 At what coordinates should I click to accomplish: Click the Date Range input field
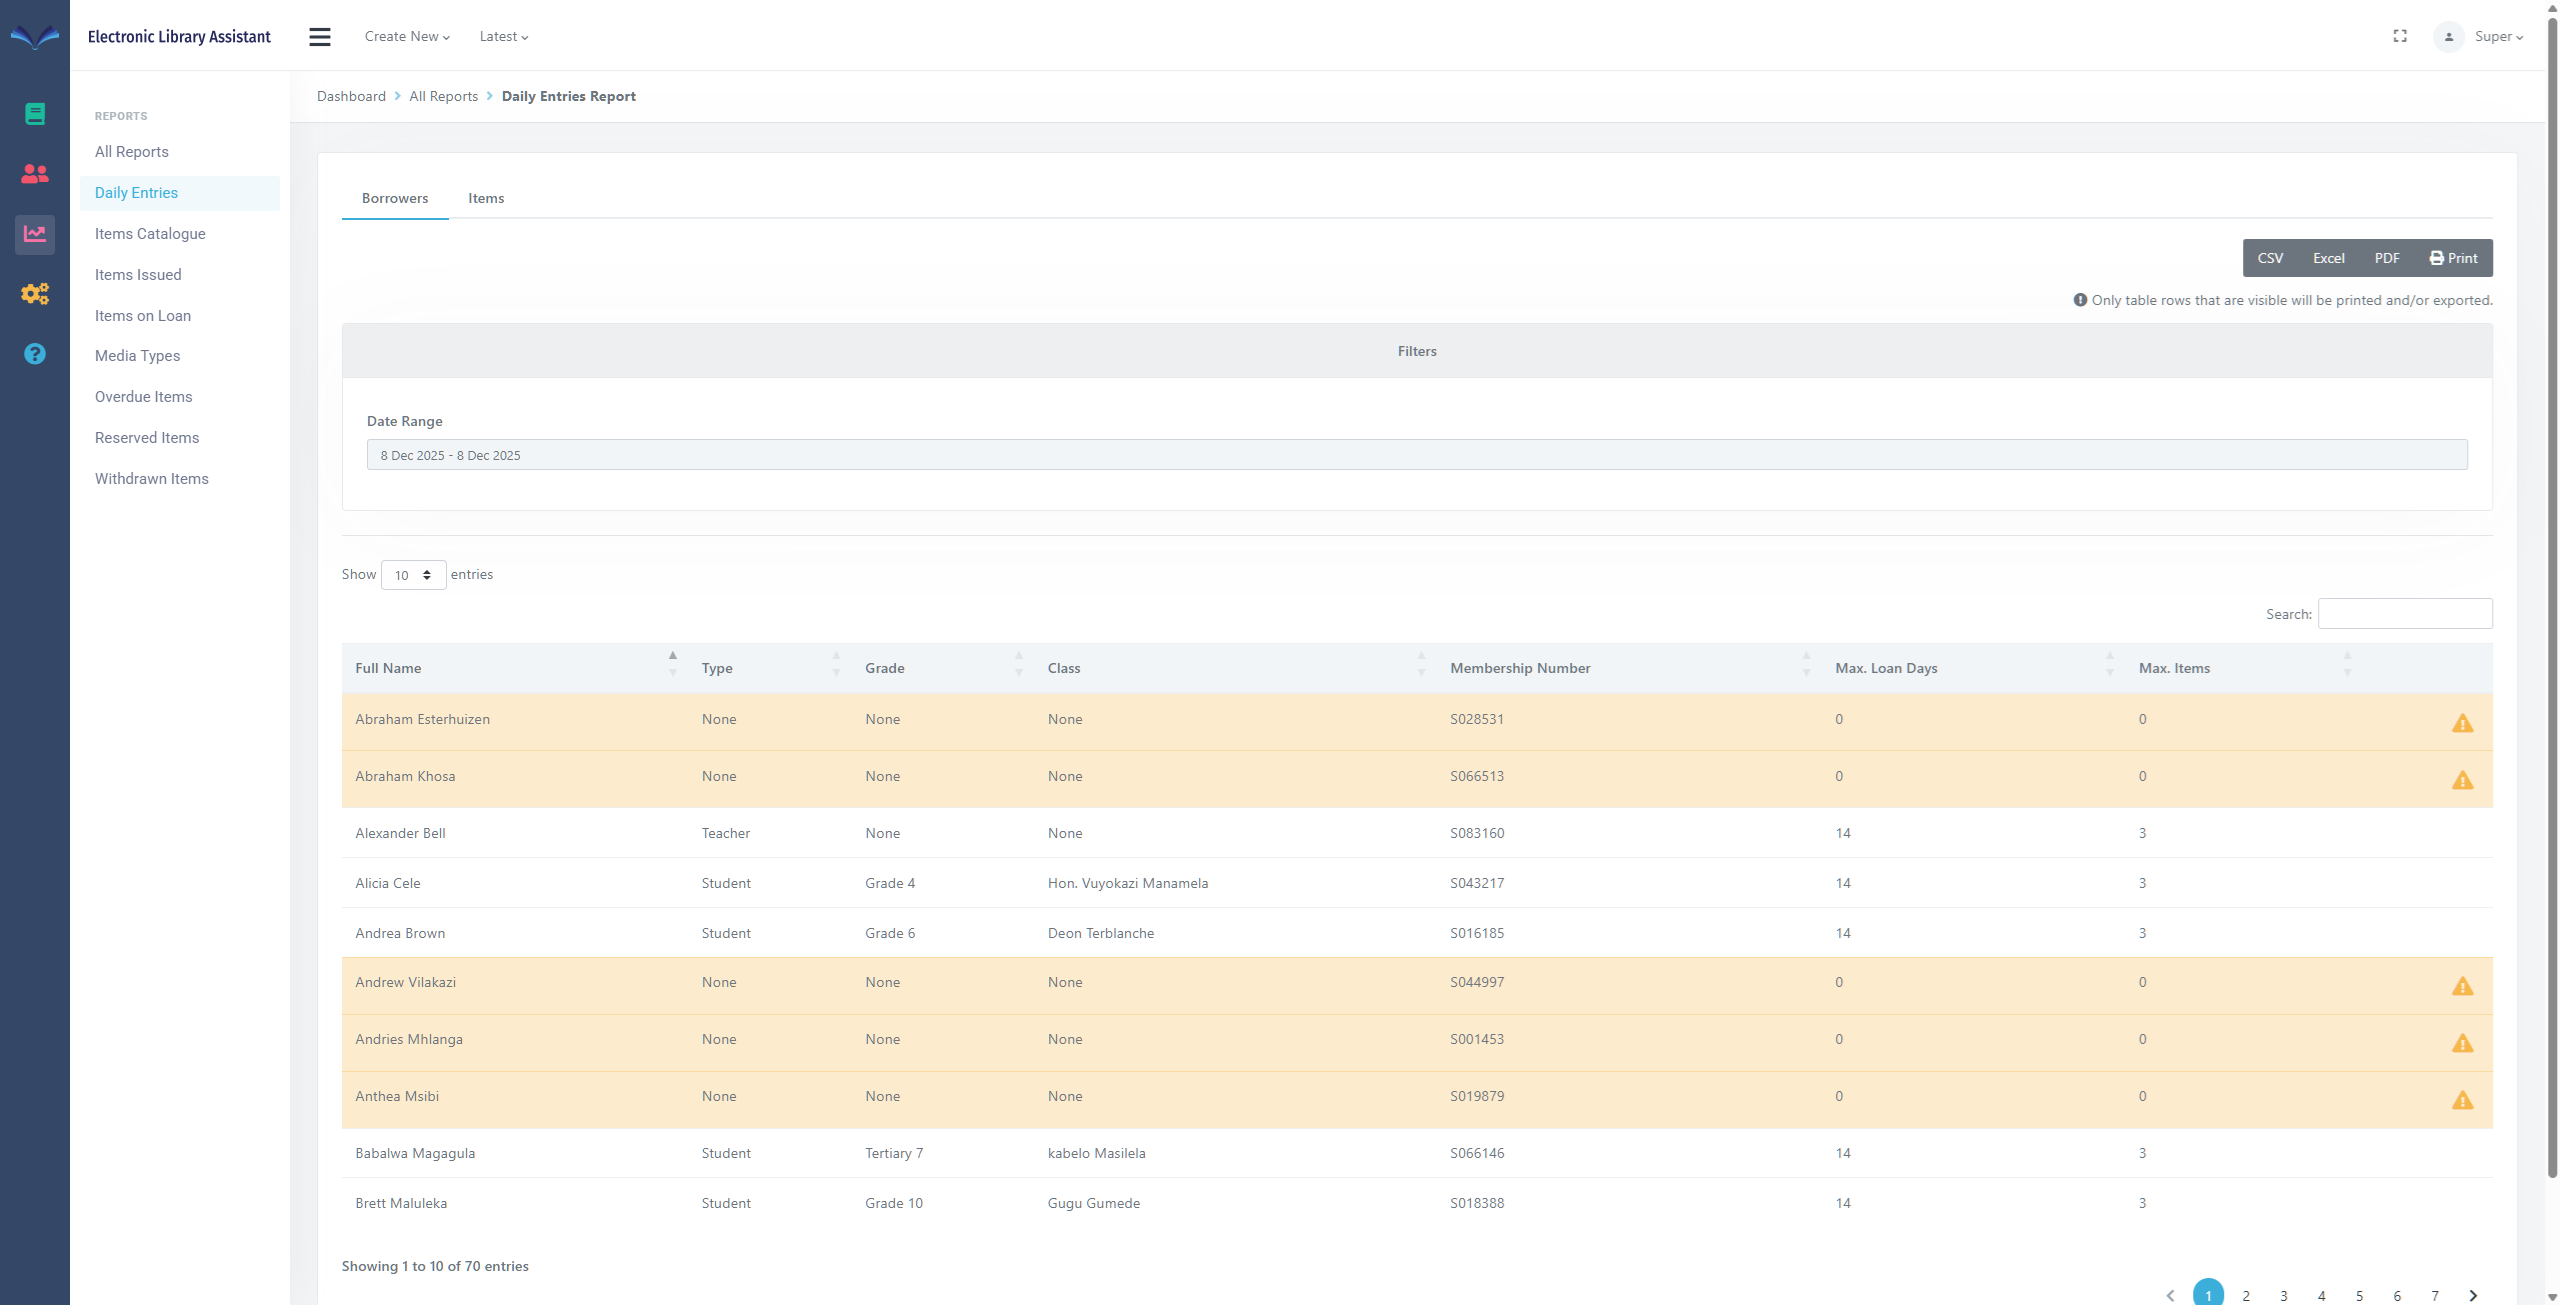click(x=1416, y=455)
